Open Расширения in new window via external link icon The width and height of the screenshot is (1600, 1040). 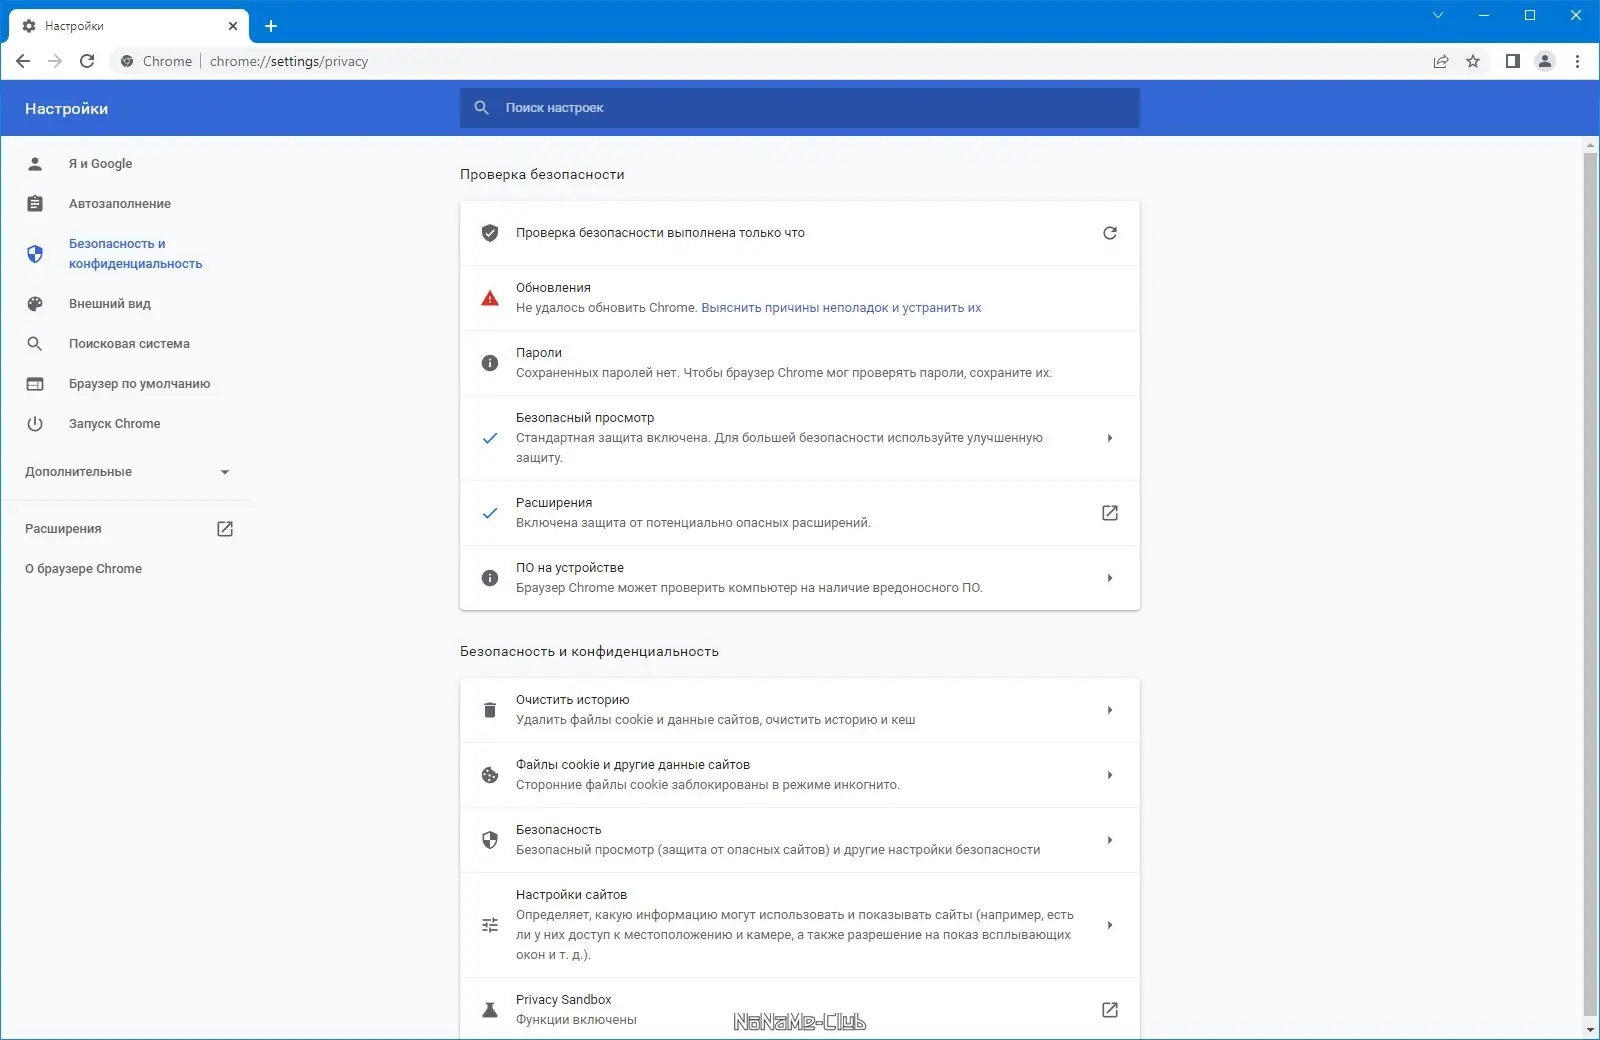(224, 528)
